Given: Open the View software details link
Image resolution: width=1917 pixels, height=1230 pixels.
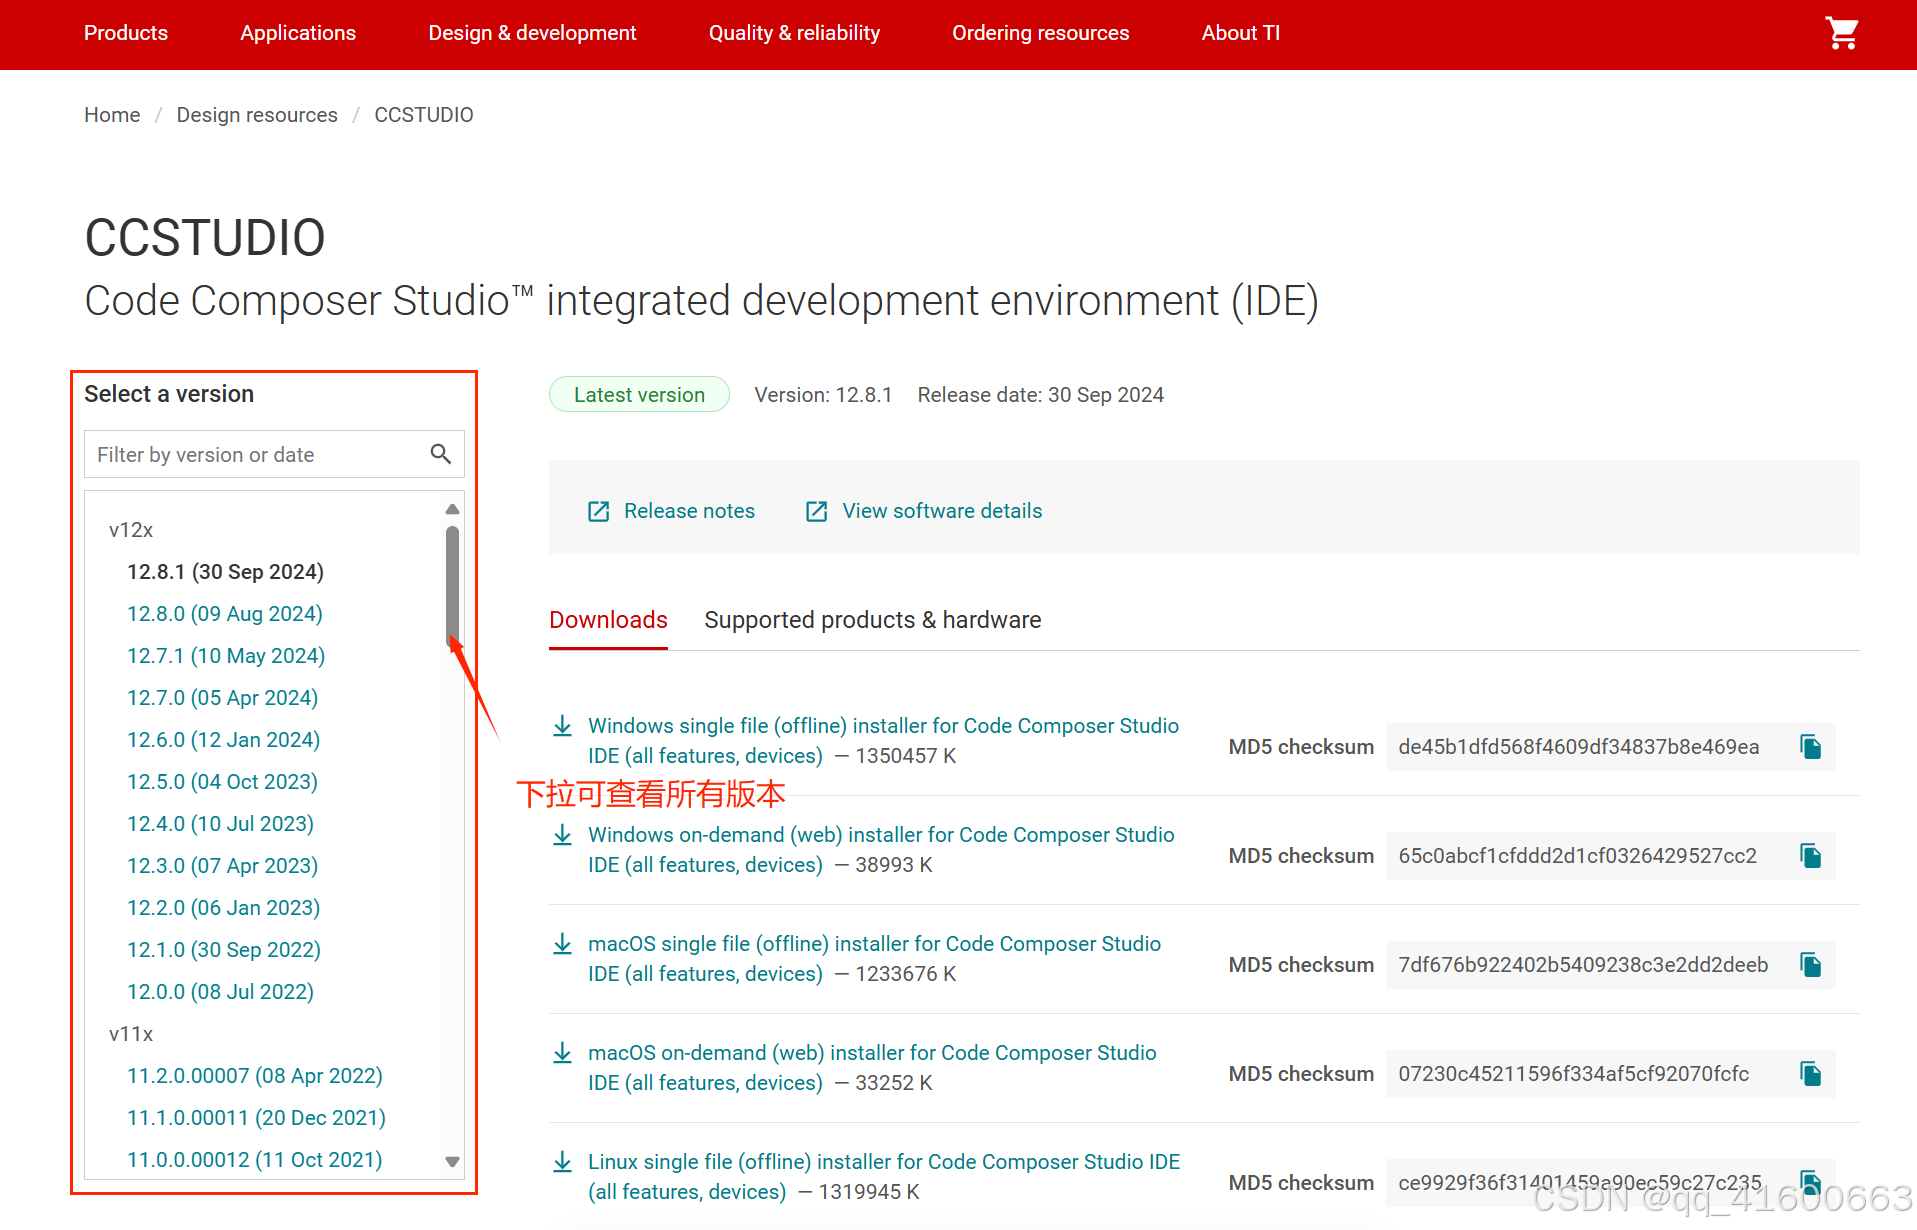Looking at the screenshot, I should 942,511.
